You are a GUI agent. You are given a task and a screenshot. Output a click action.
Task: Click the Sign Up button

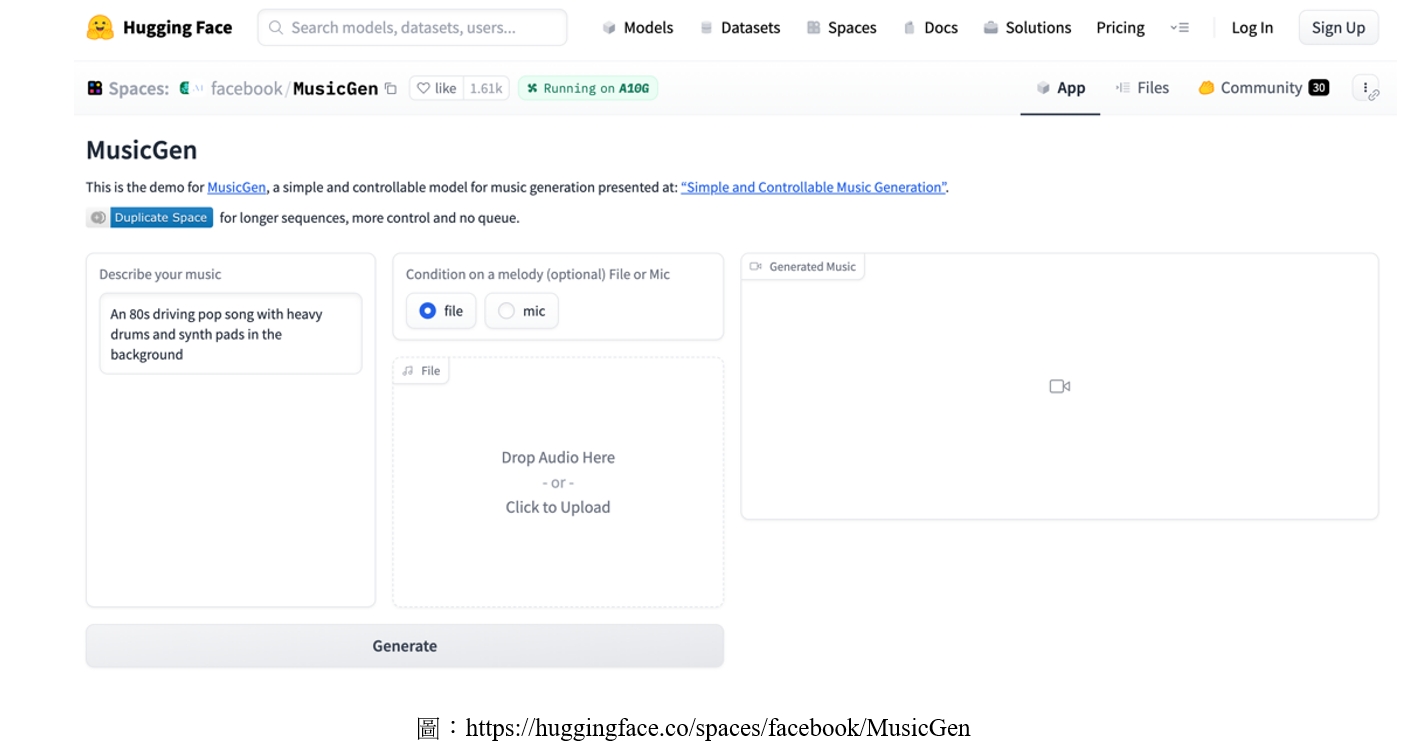coord(1338,28)
